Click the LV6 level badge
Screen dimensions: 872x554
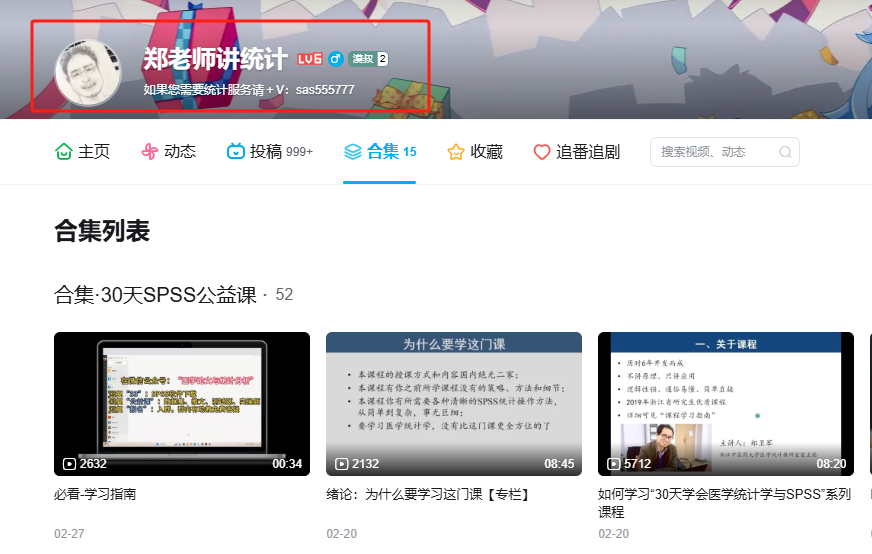point(310,59)
